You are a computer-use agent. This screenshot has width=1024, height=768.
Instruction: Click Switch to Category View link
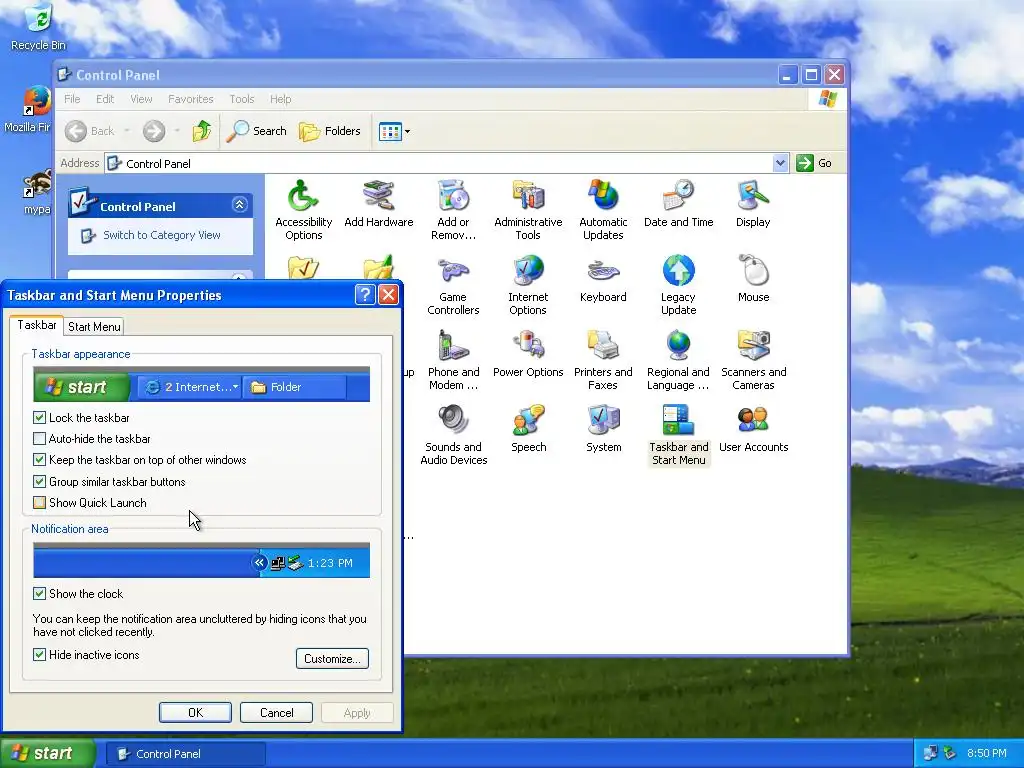pyautogui.click(x=161, y=235)
